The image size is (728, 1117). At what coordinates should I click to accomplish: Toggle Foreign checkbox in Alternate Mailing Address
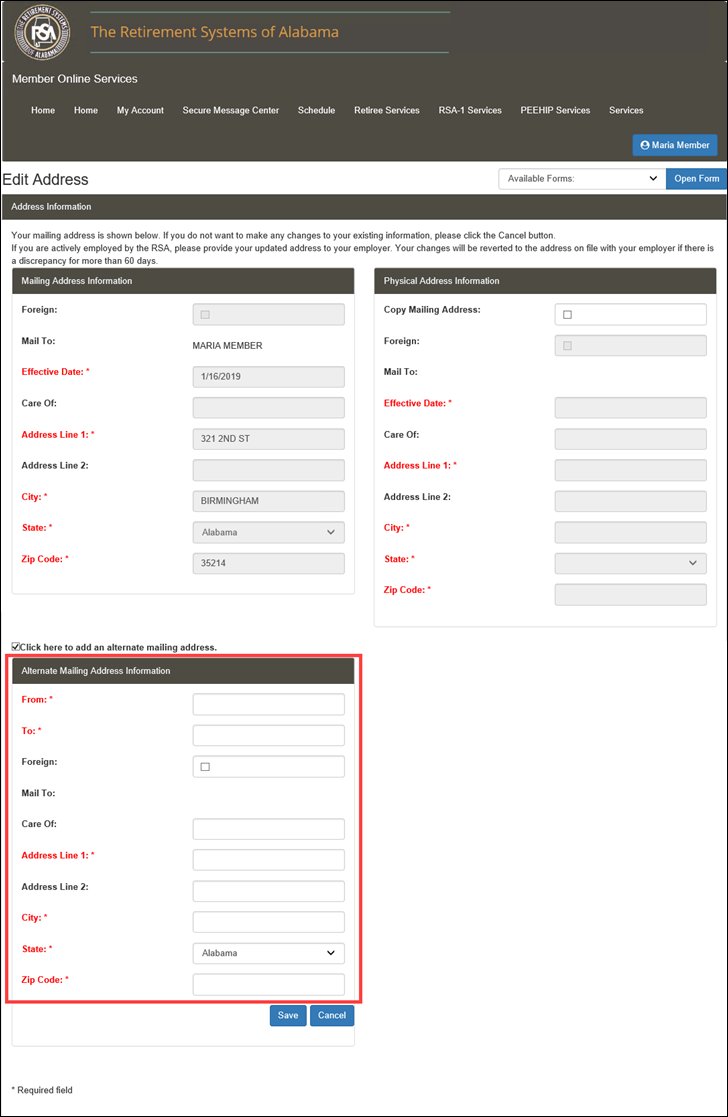click(x=205, y=767)
